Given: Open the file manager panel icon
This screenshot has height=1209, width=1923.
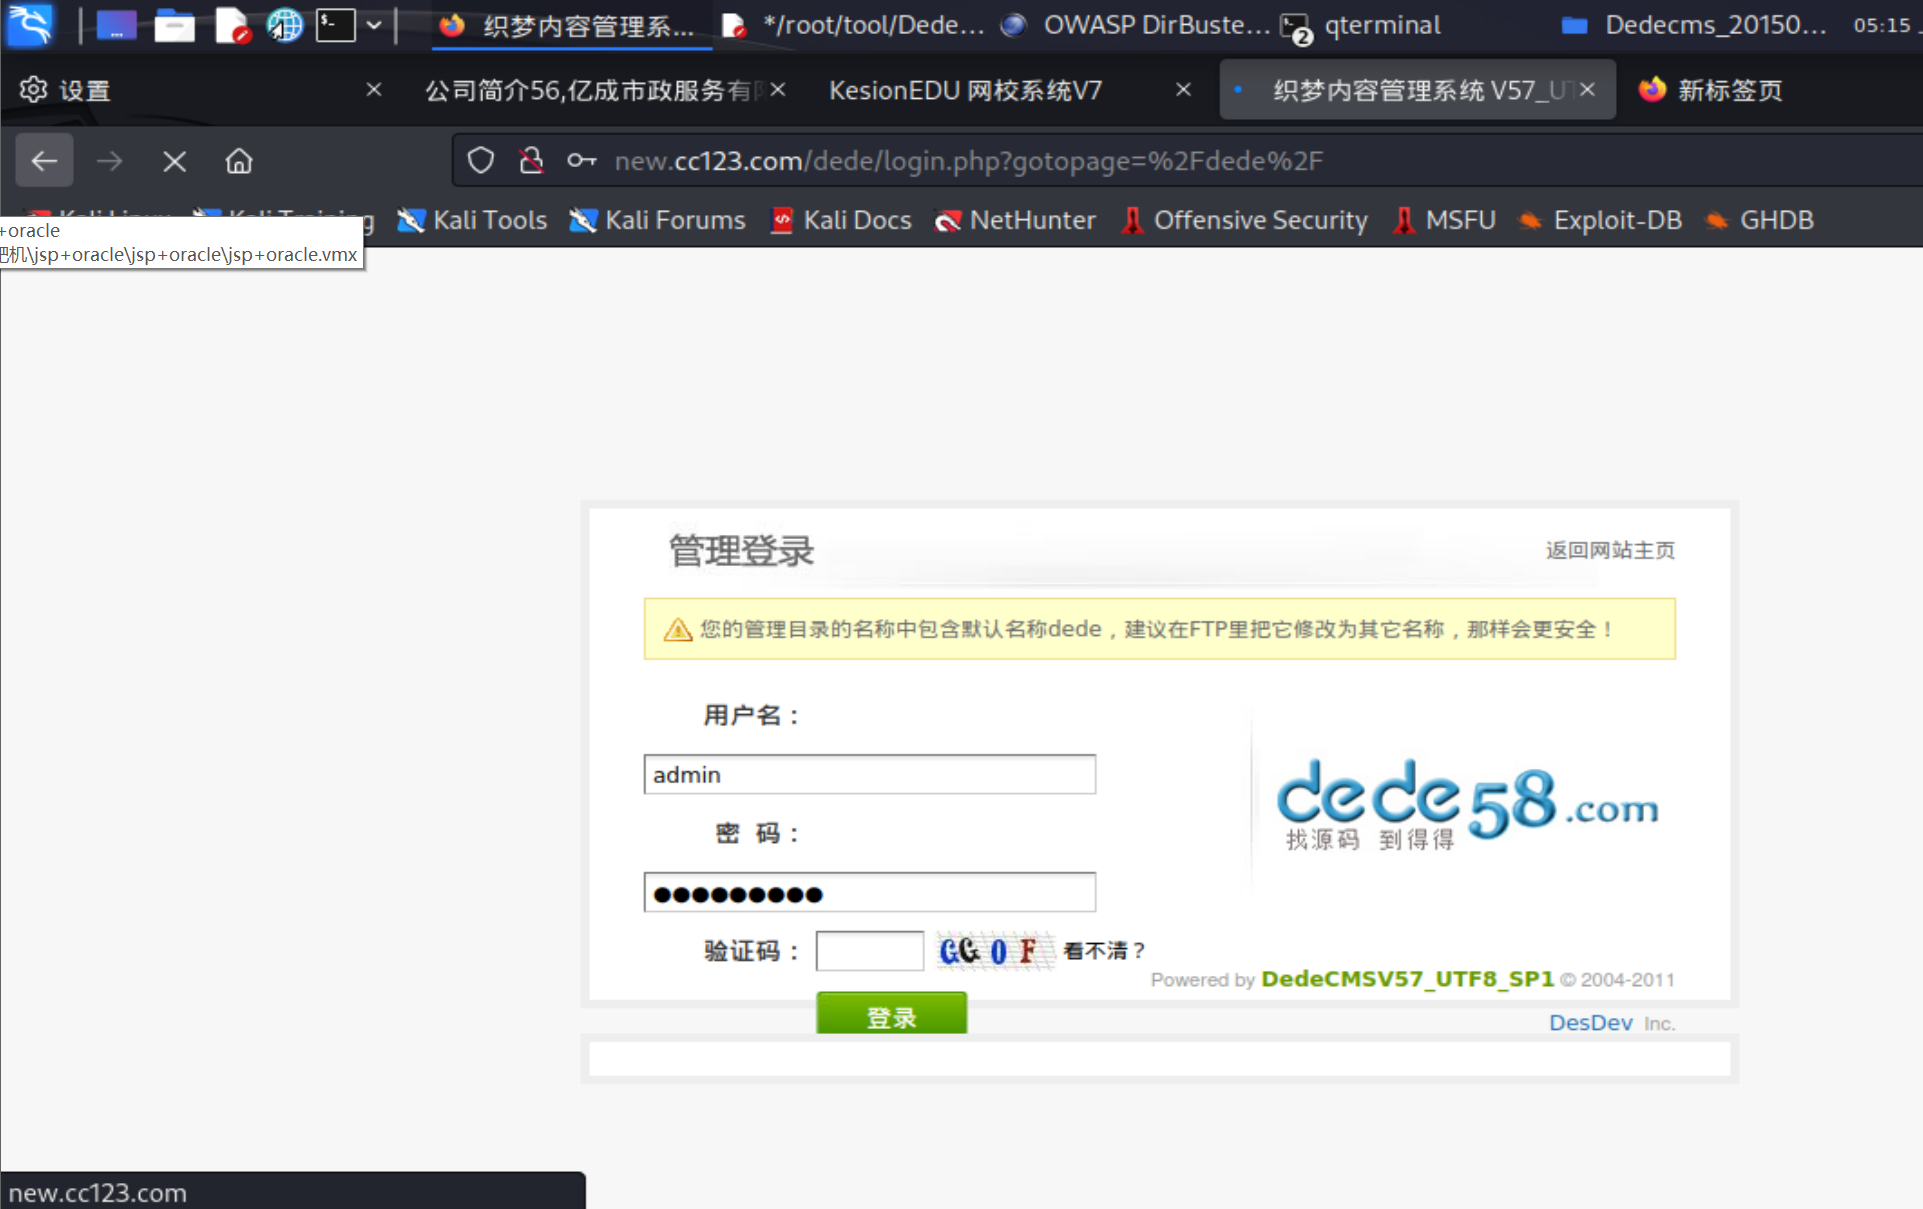Looking at the screenshot, I should coord(174,25).
